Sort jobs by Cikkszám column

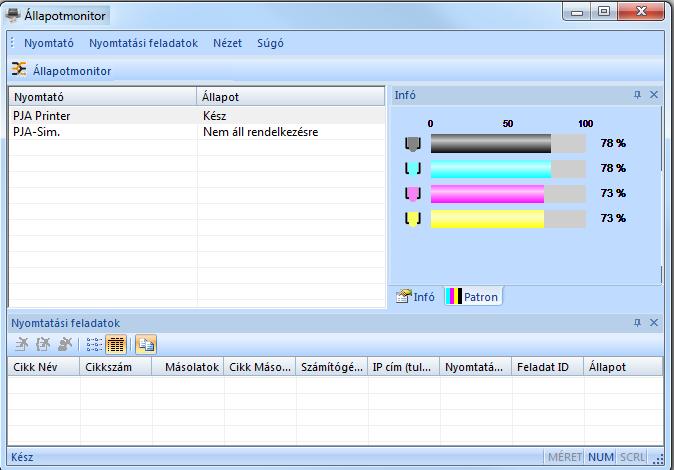[x=116, y=367]
